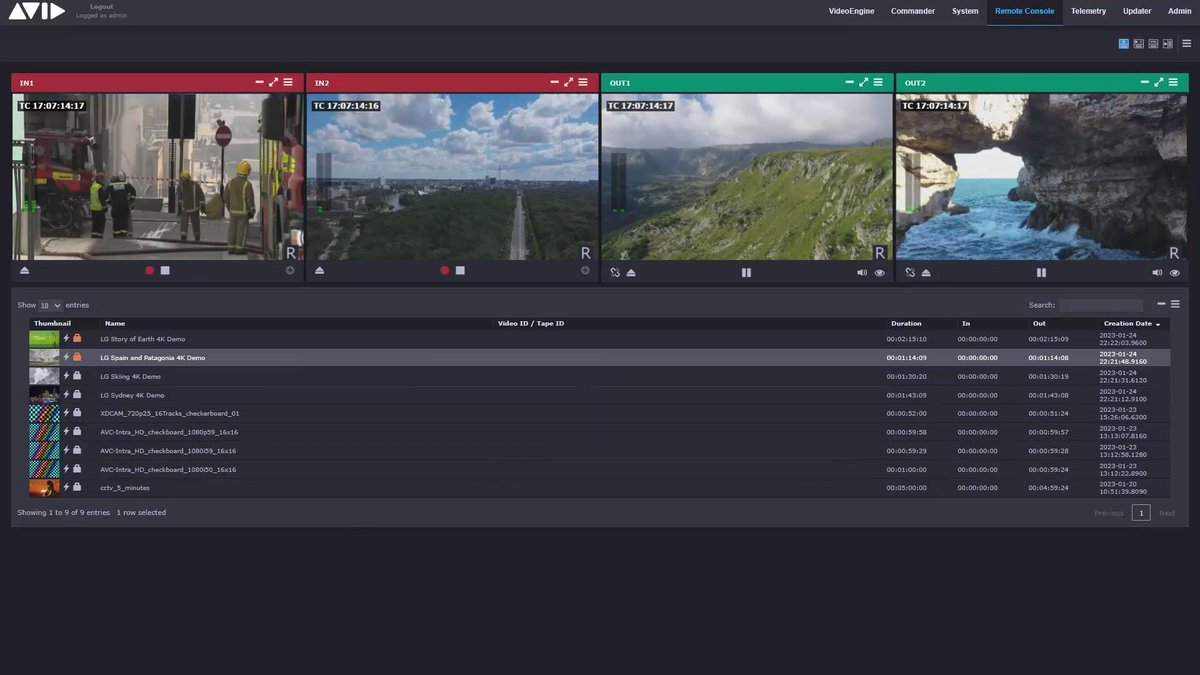Open the VideoEngine tab
Image resolution: width=1200 pixels, height=675 pixels.
click(x=852, y=12)
